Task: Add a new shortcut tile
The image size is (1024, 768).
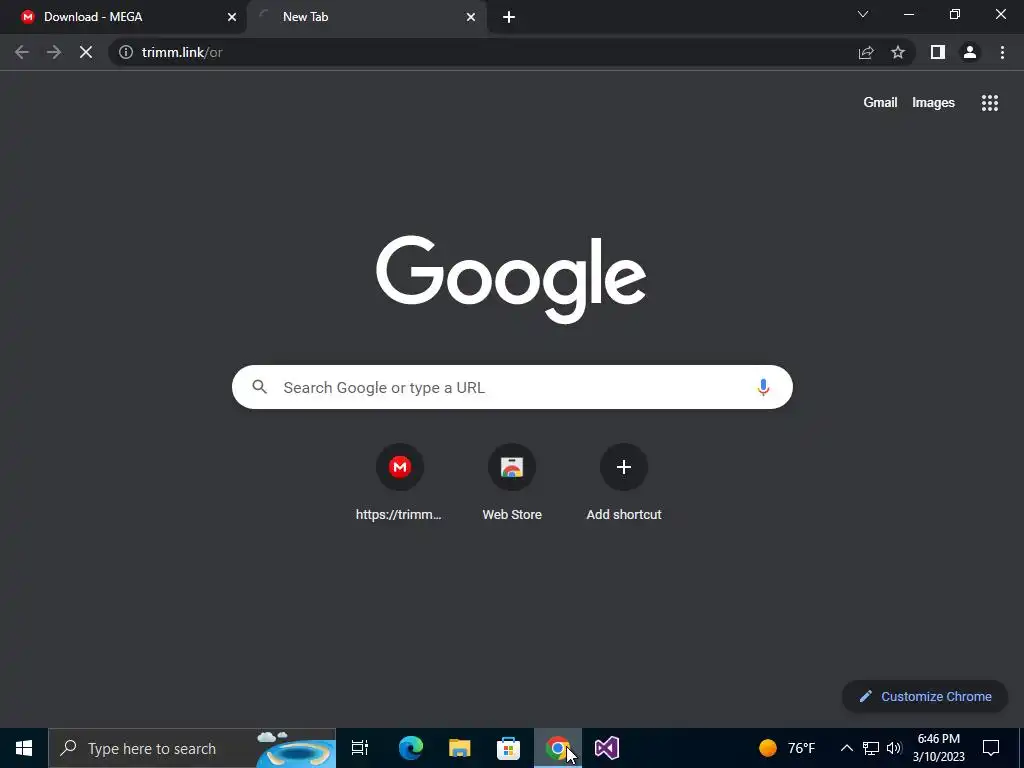Action: tap(624, 483)
